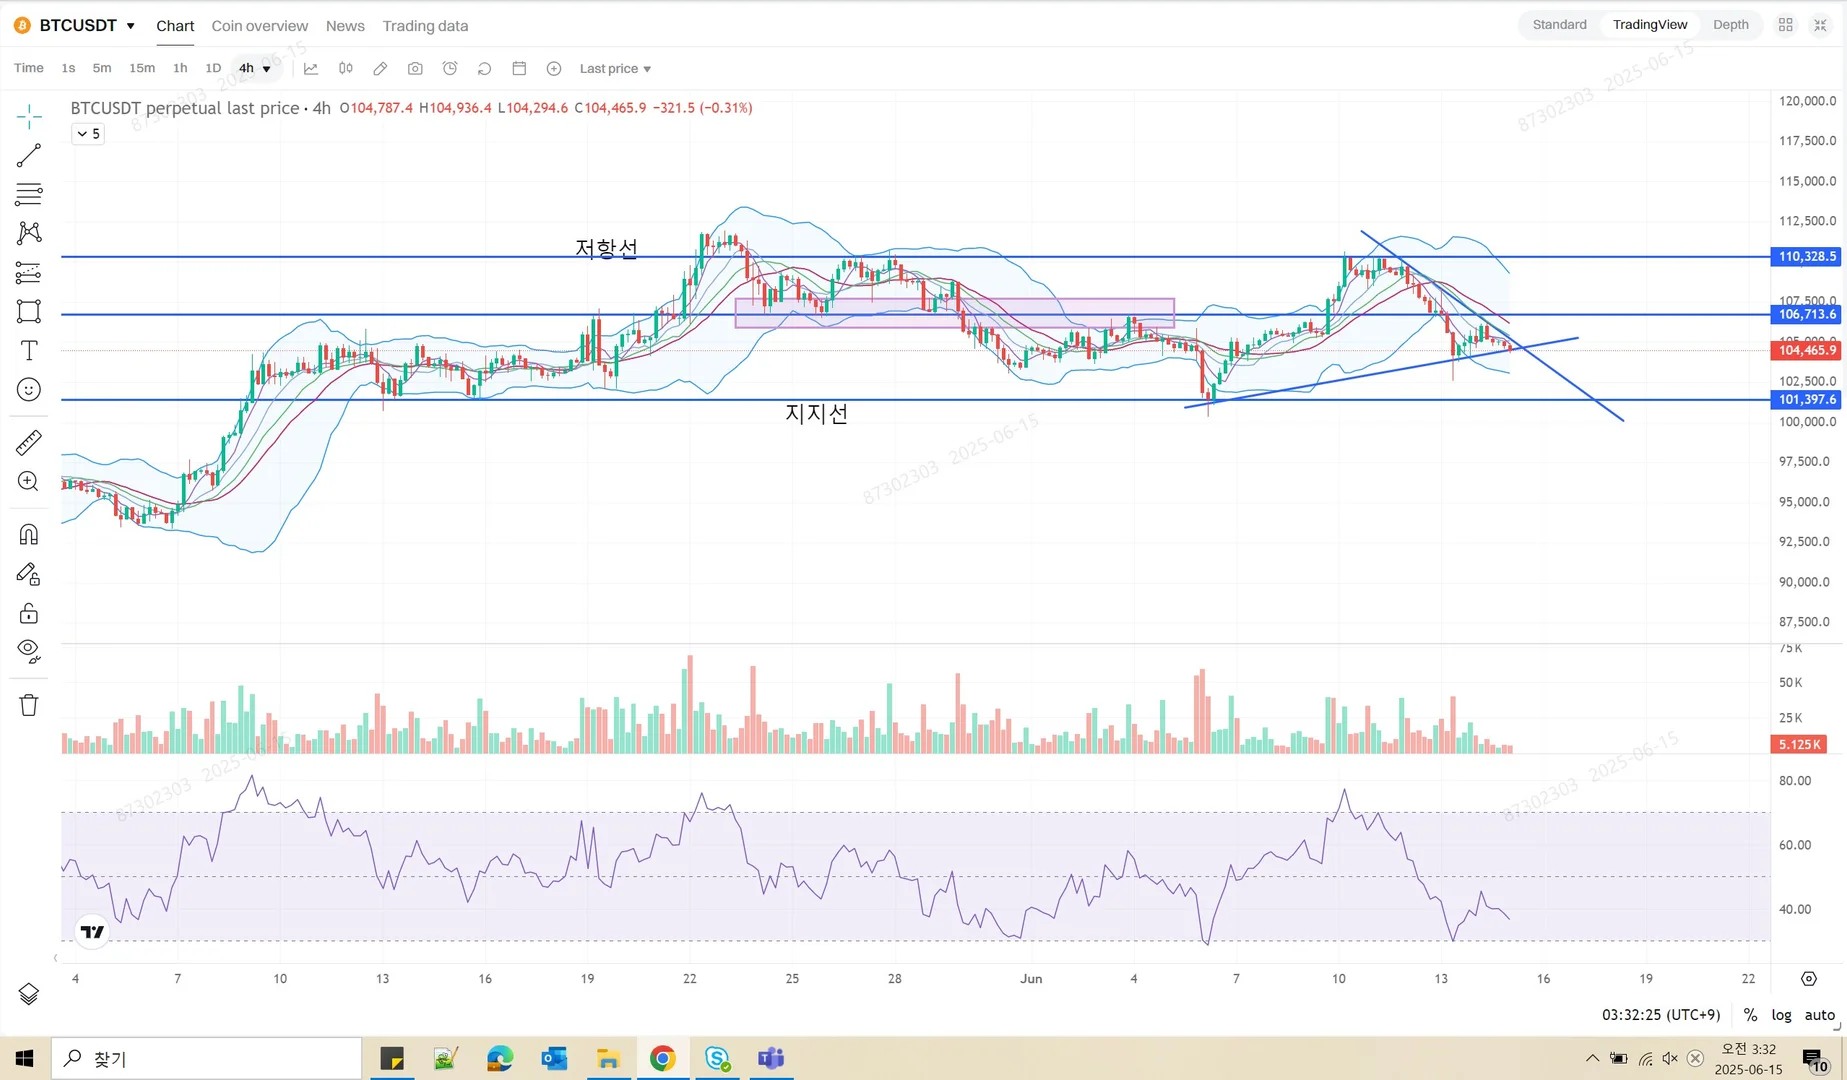The height and width of the screenshot is (1080, 1847).
Task: Toggle hide all drawings eye icon
Action: (x=29, y=651)
